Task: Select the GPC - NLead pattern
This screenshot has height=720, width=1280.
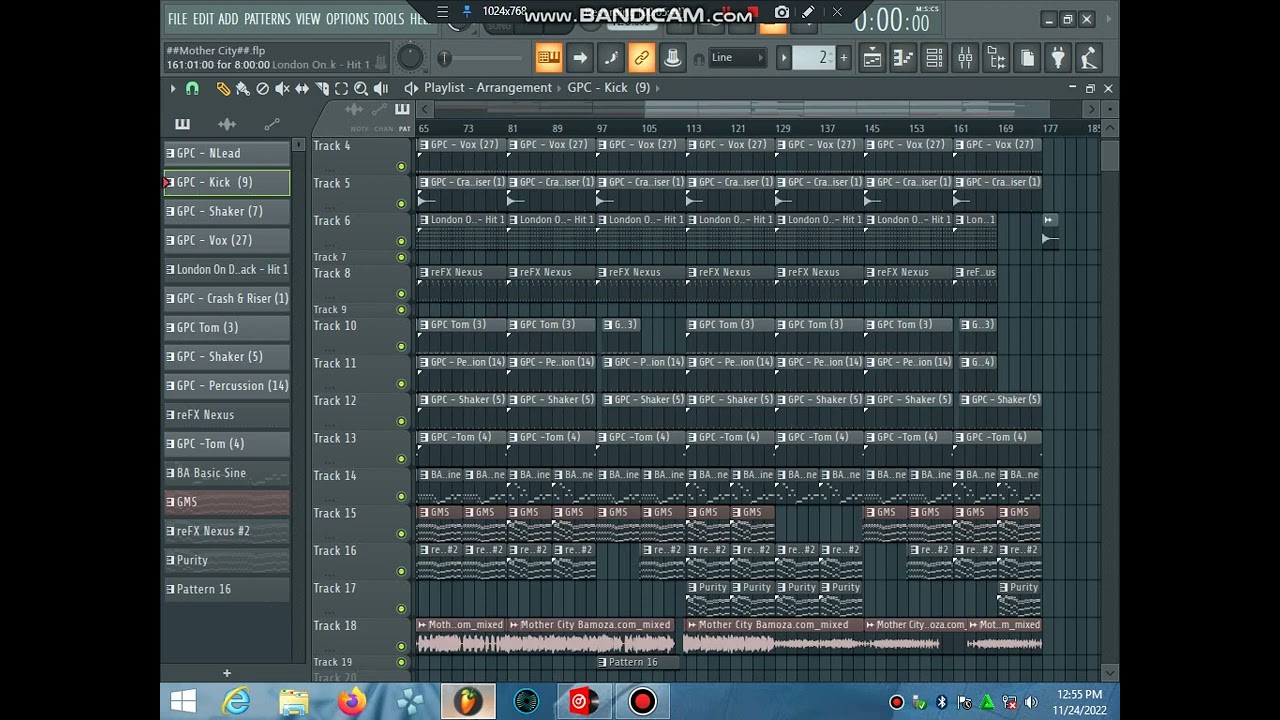Action: click(227, 153)
